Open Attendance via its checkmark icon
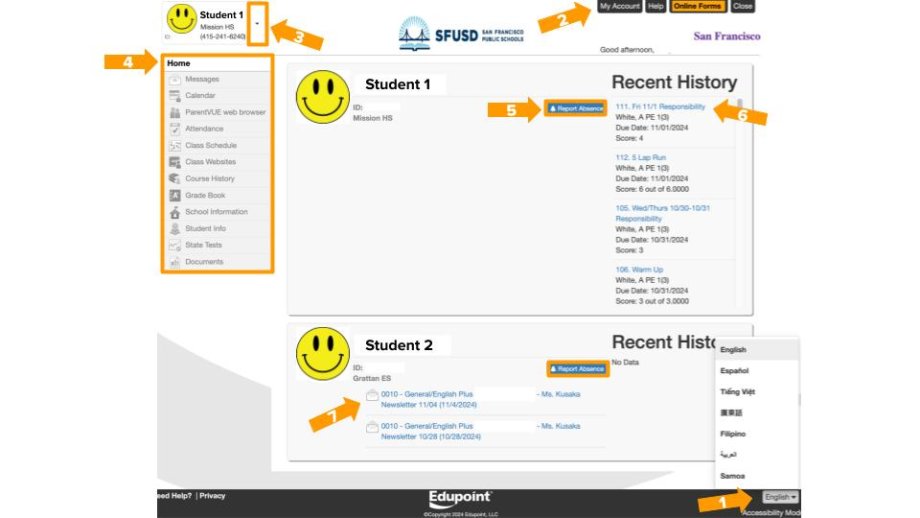 [174, 129]
